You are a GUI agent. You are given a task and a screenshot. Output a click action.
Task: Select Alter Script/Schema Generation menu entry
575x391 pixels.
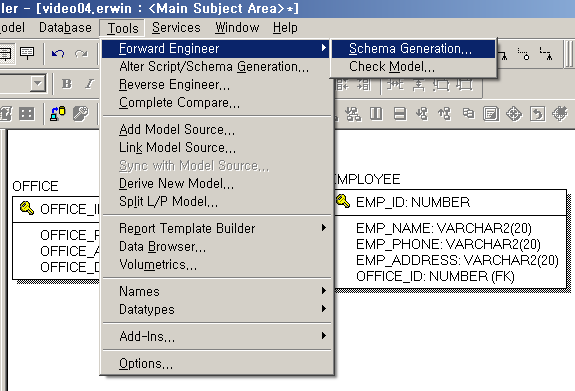(217, 67)
